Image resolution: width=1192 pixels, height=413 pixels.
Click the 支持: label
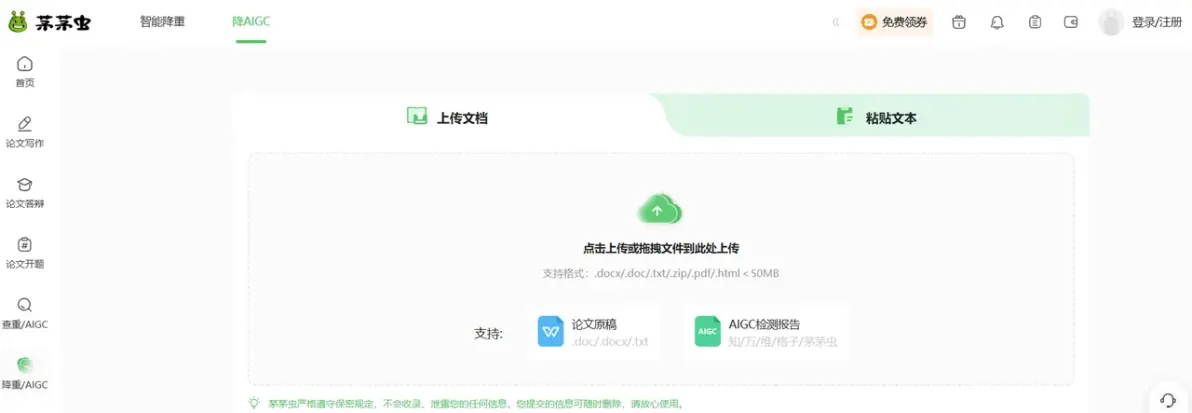(489, 333)
